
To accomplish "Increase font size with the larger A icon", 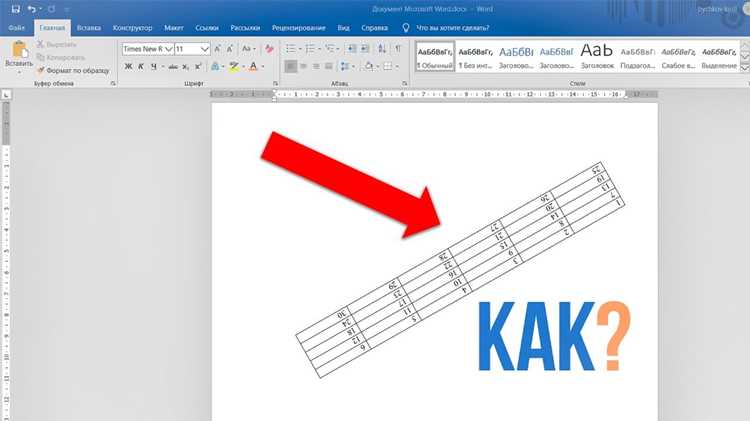I will [x=218, y=49].
